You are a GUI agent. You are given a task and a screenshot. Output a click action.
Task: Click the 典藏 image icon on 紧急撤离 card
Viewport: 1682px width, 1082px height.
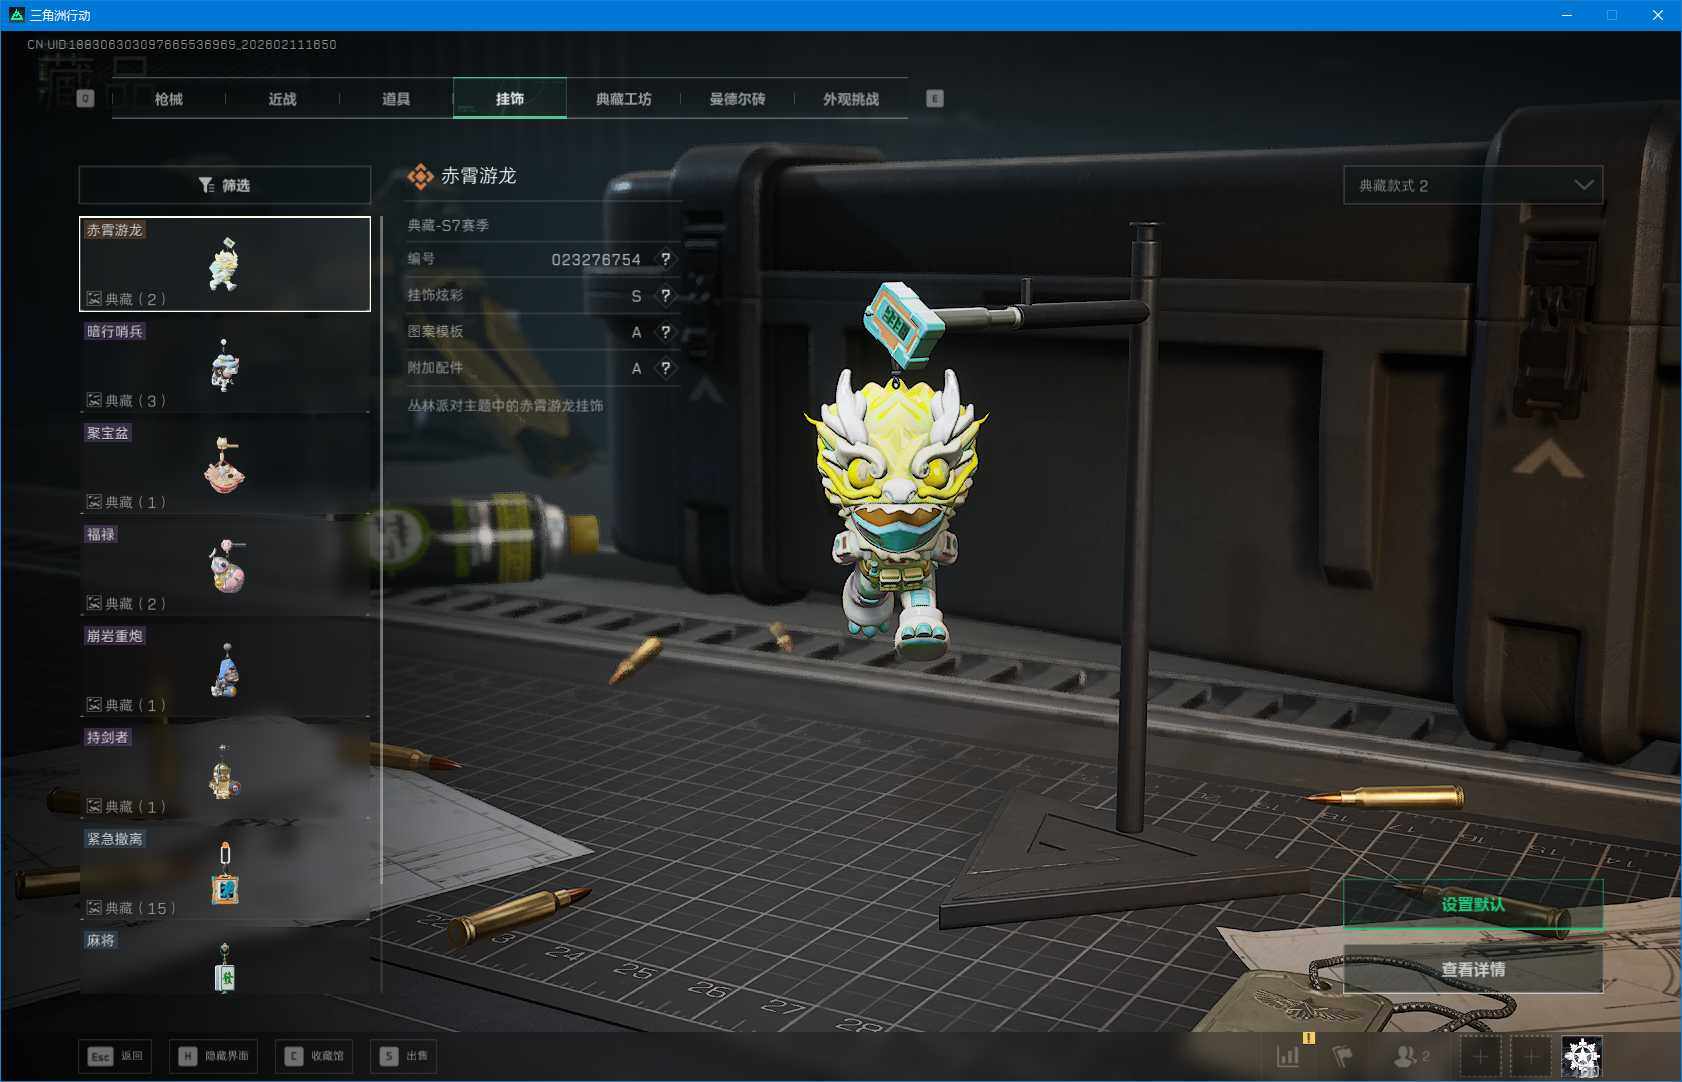94,908
